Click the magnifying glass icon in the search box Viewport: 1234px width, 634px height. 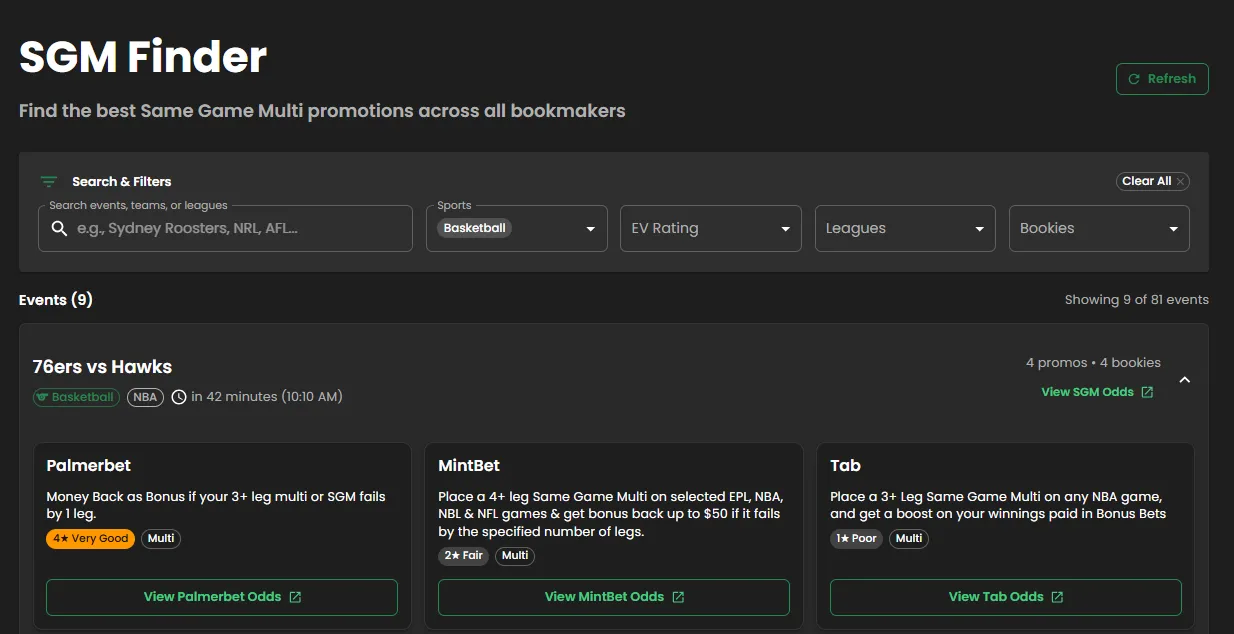click(59, 228)
